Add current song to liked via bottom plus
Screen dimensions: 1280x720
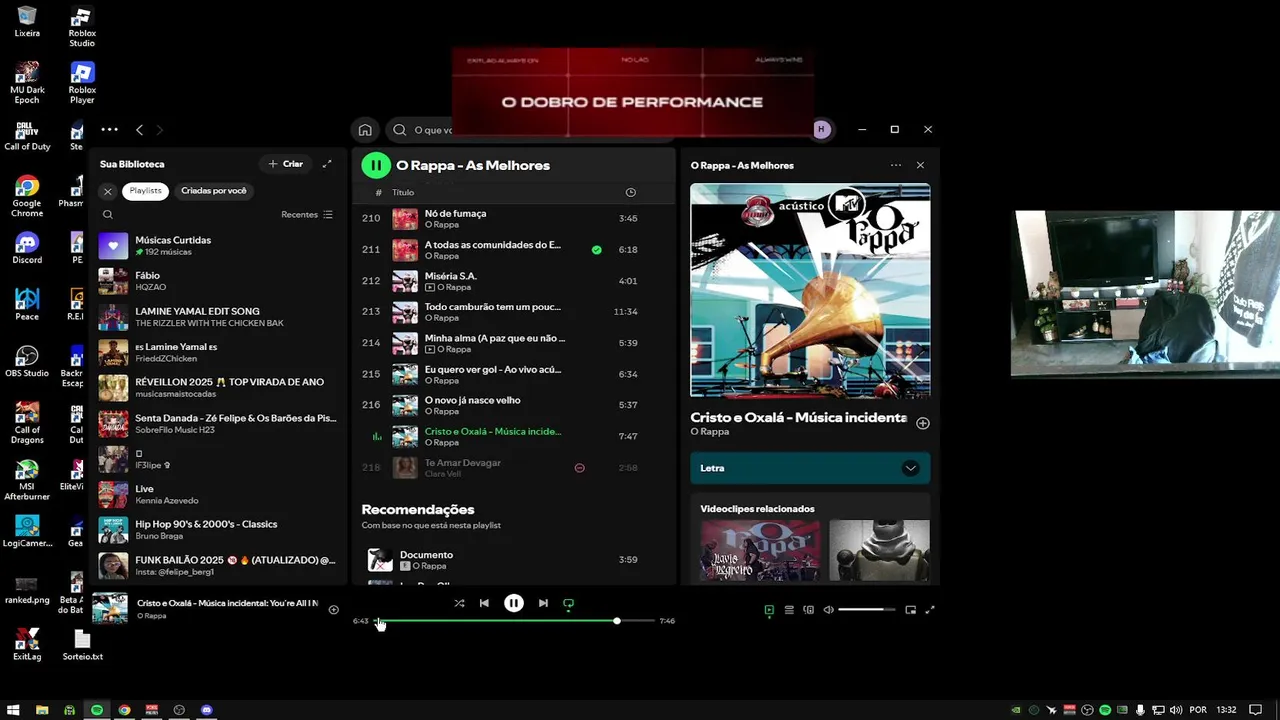pos(334,610)
